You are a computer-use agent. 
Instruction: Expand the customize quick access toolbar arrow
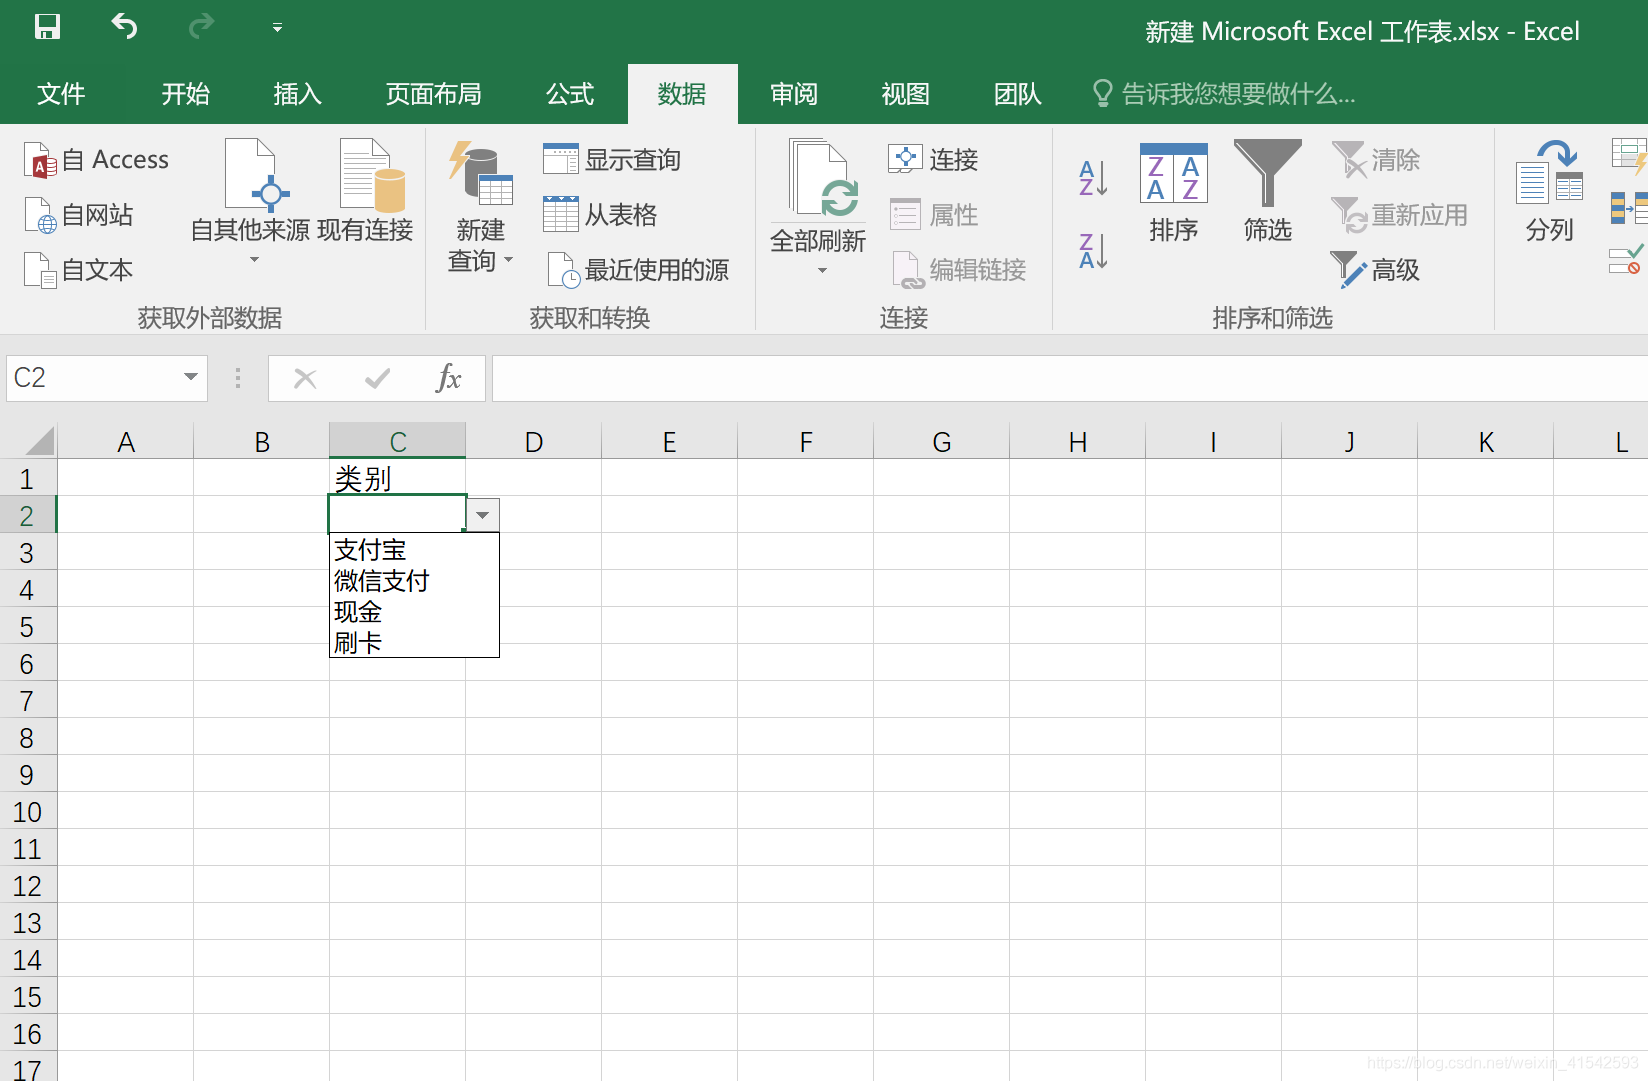pos(277,28)
